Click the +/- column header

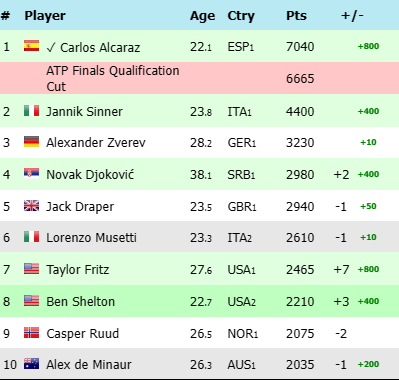point(352,16)
